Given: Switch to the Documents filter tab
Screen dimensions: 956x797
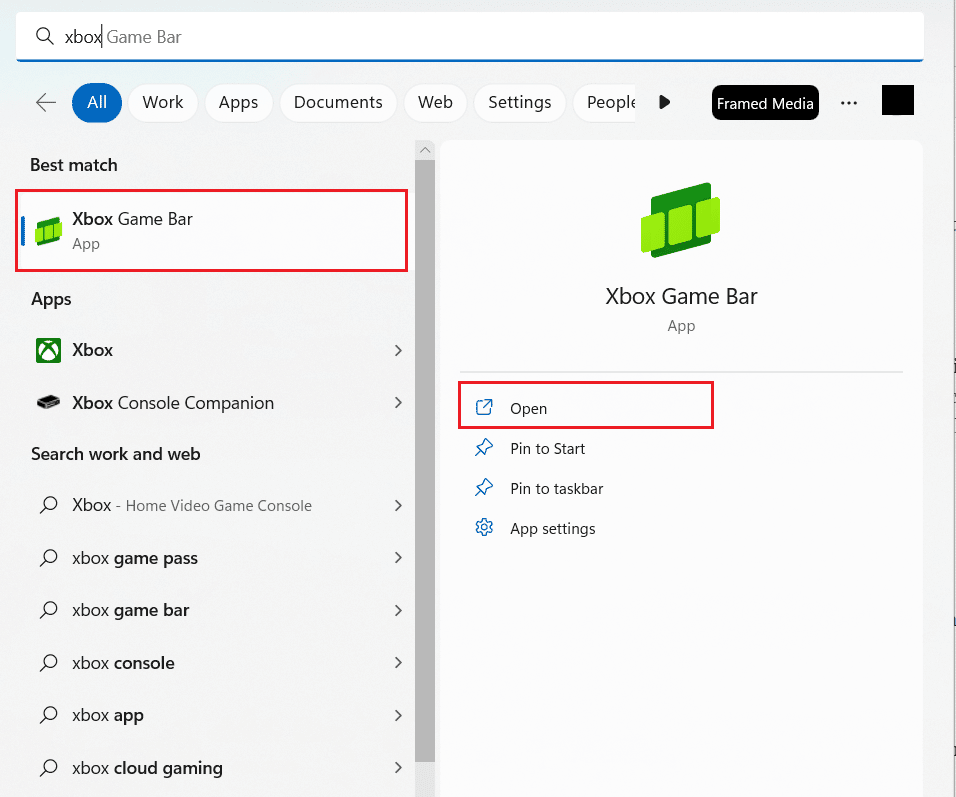Looking at the screenshot, I should (x=338, y=101).
